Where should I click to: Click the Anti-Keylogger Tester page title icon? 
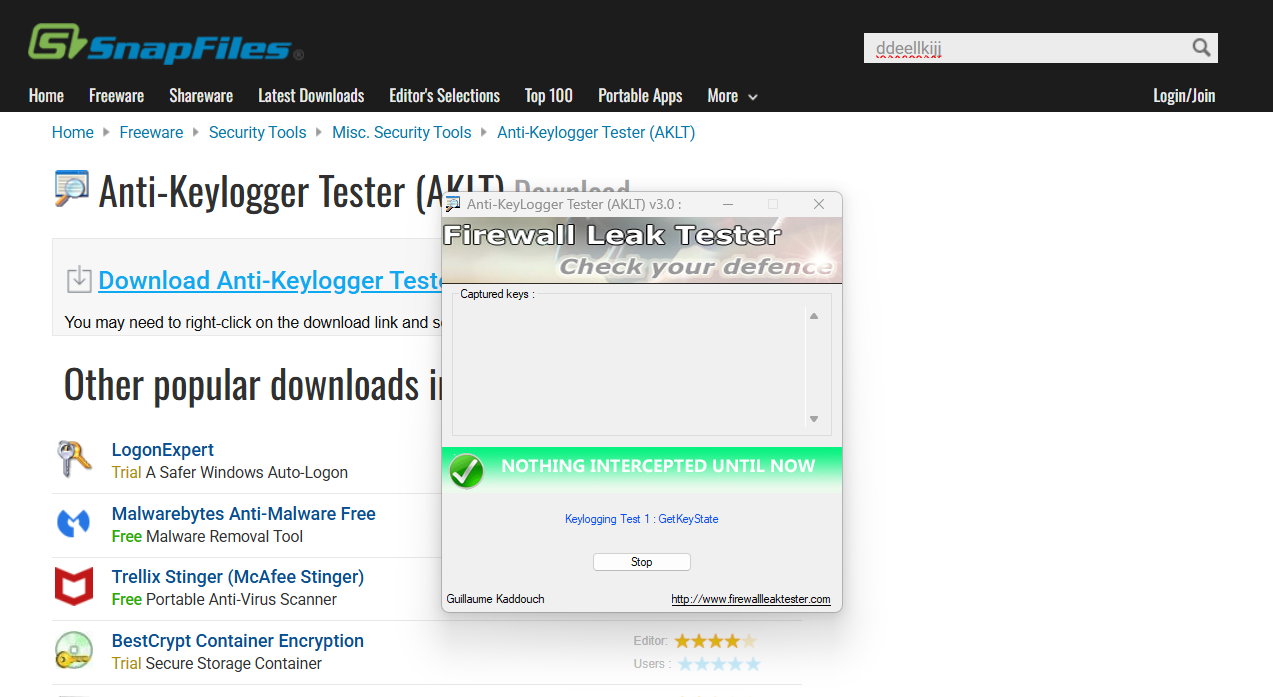(72, 188)
